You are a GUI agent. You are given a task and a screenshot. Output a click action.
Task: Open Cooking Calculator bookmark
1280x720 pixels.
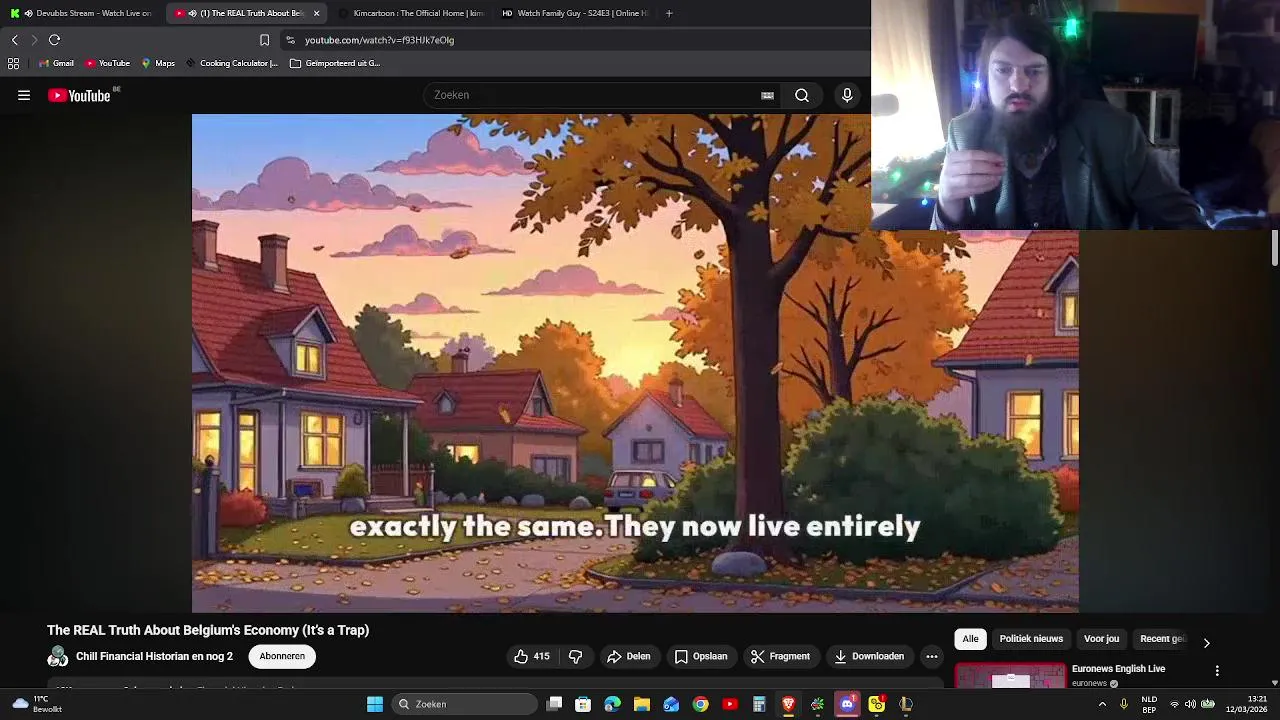[232, 63]
